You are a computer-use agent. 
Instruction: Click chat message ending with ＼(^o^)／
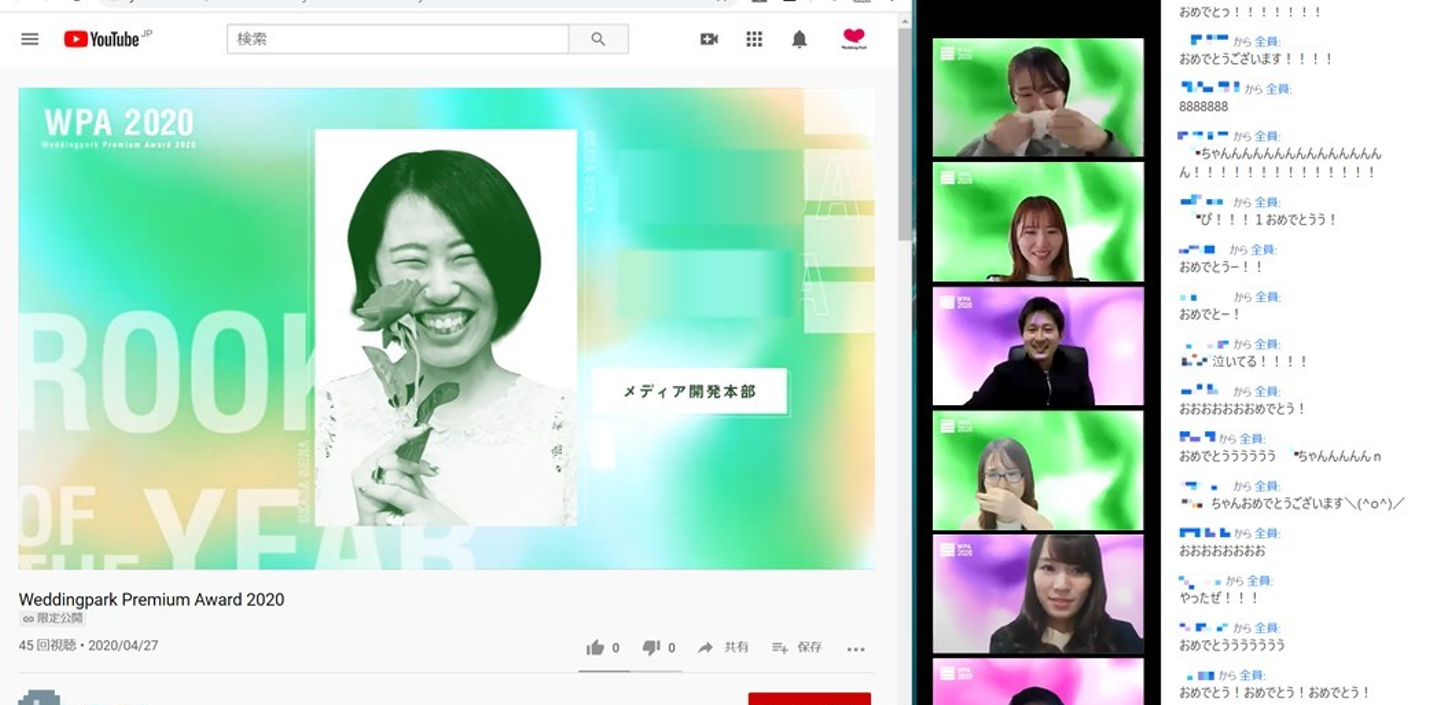[x=1294, y=504]
